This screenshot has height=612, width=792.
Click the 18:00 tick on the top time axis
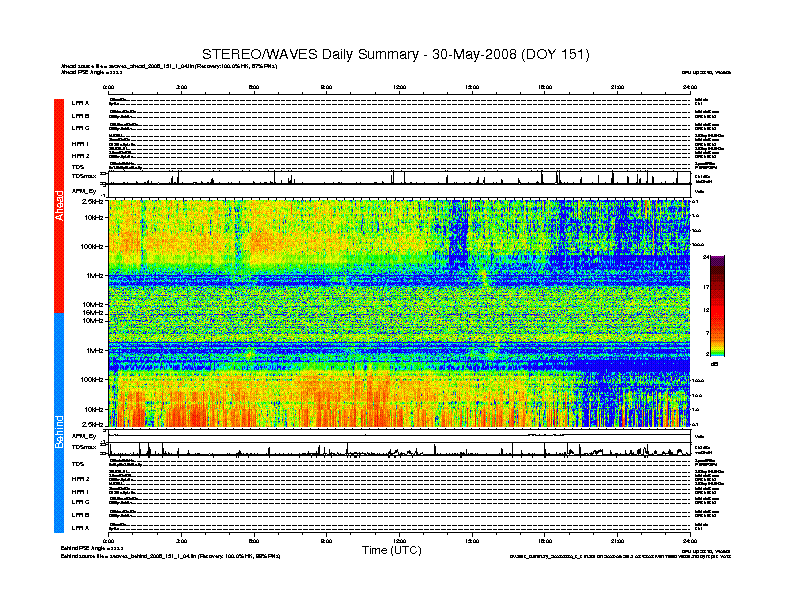545,87
